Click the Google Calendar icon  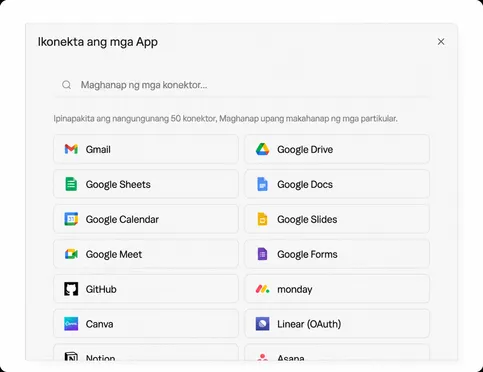[71, 219]
